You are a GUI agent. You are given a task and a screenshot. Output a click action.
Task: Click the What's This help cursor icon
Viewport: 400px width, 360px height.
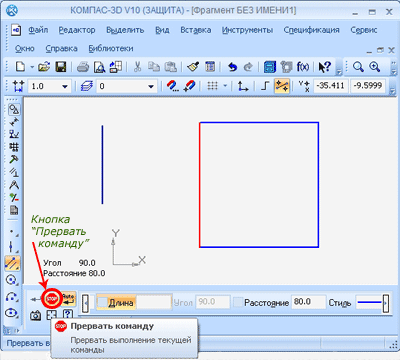[x=324, y=67]
